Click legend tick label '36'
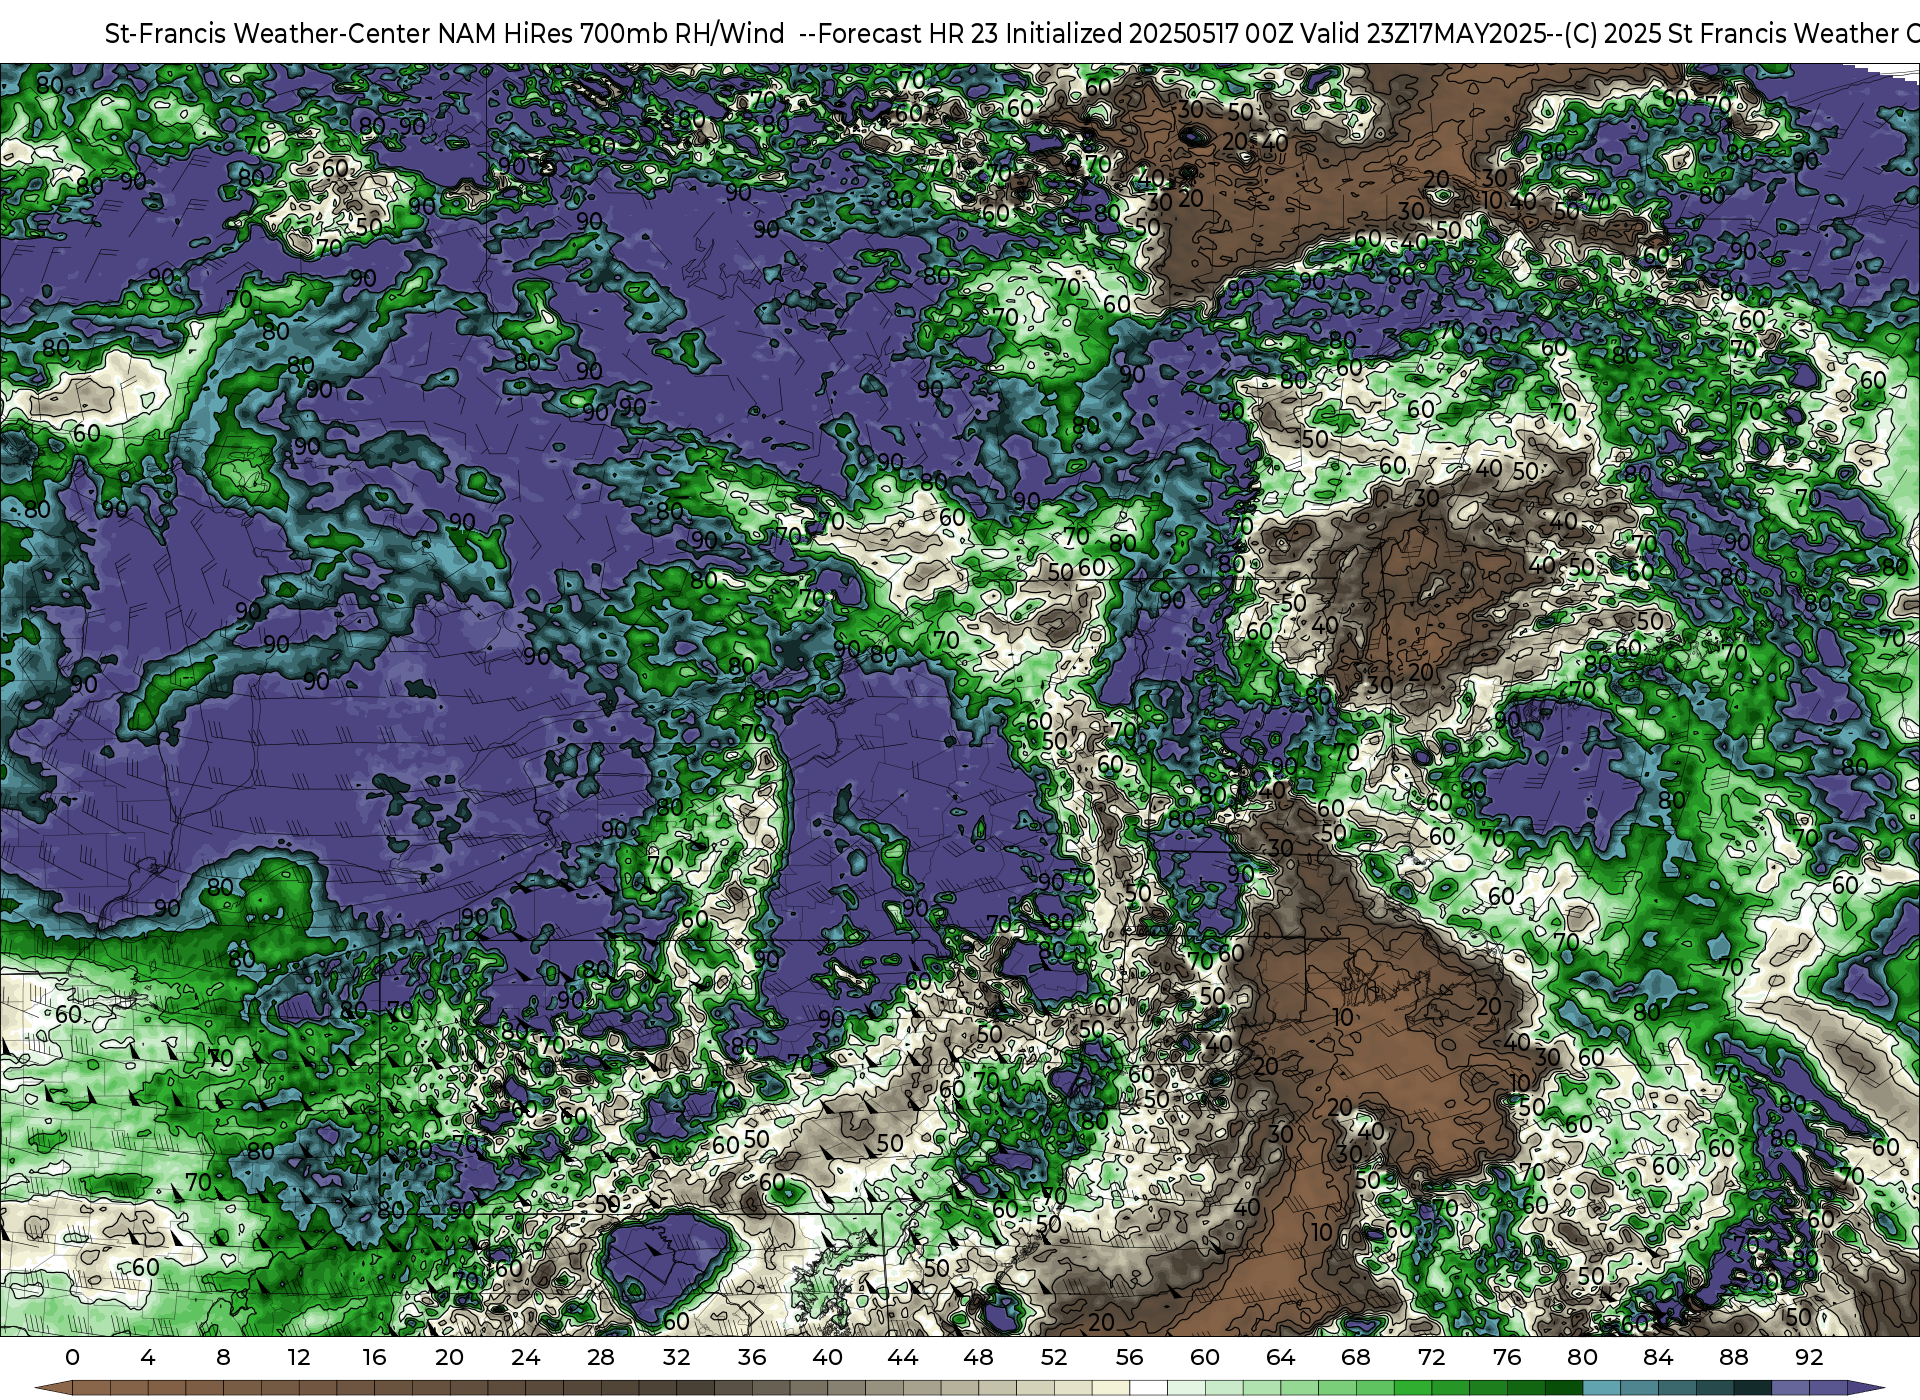Image resolution: width=1920 pixels, height=1400 pixels. point(752,1358)
